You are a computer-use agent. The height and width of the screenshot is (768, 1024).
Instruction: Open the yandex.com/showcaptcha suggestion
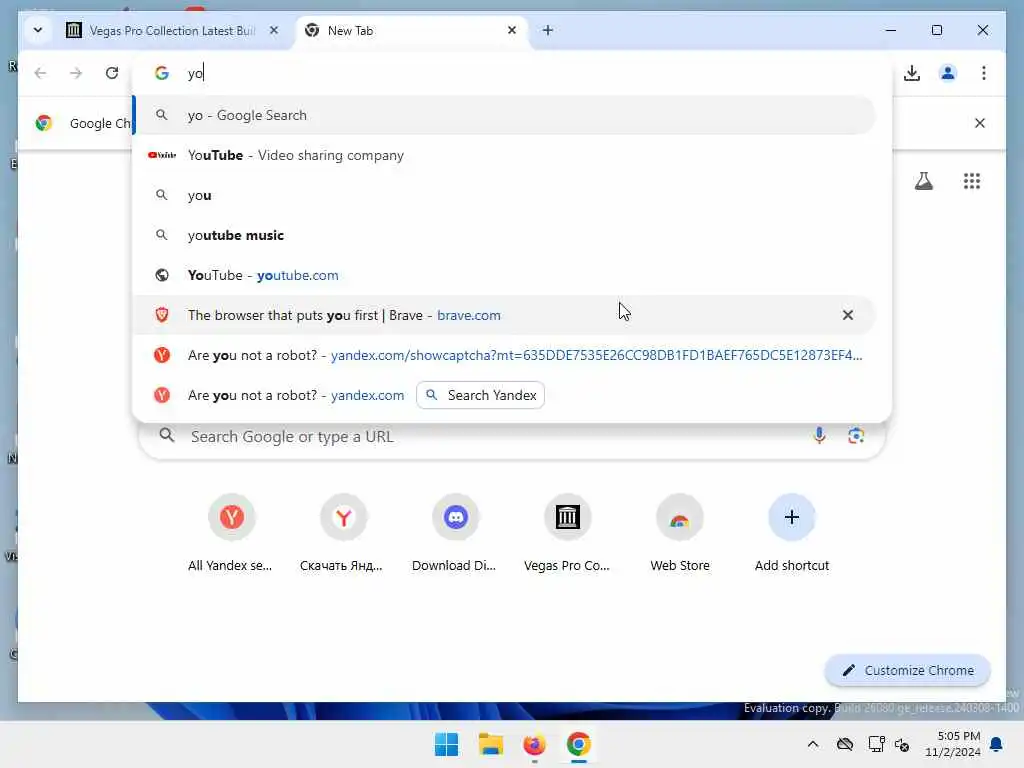pyautogui.click(x=504, y=355)
